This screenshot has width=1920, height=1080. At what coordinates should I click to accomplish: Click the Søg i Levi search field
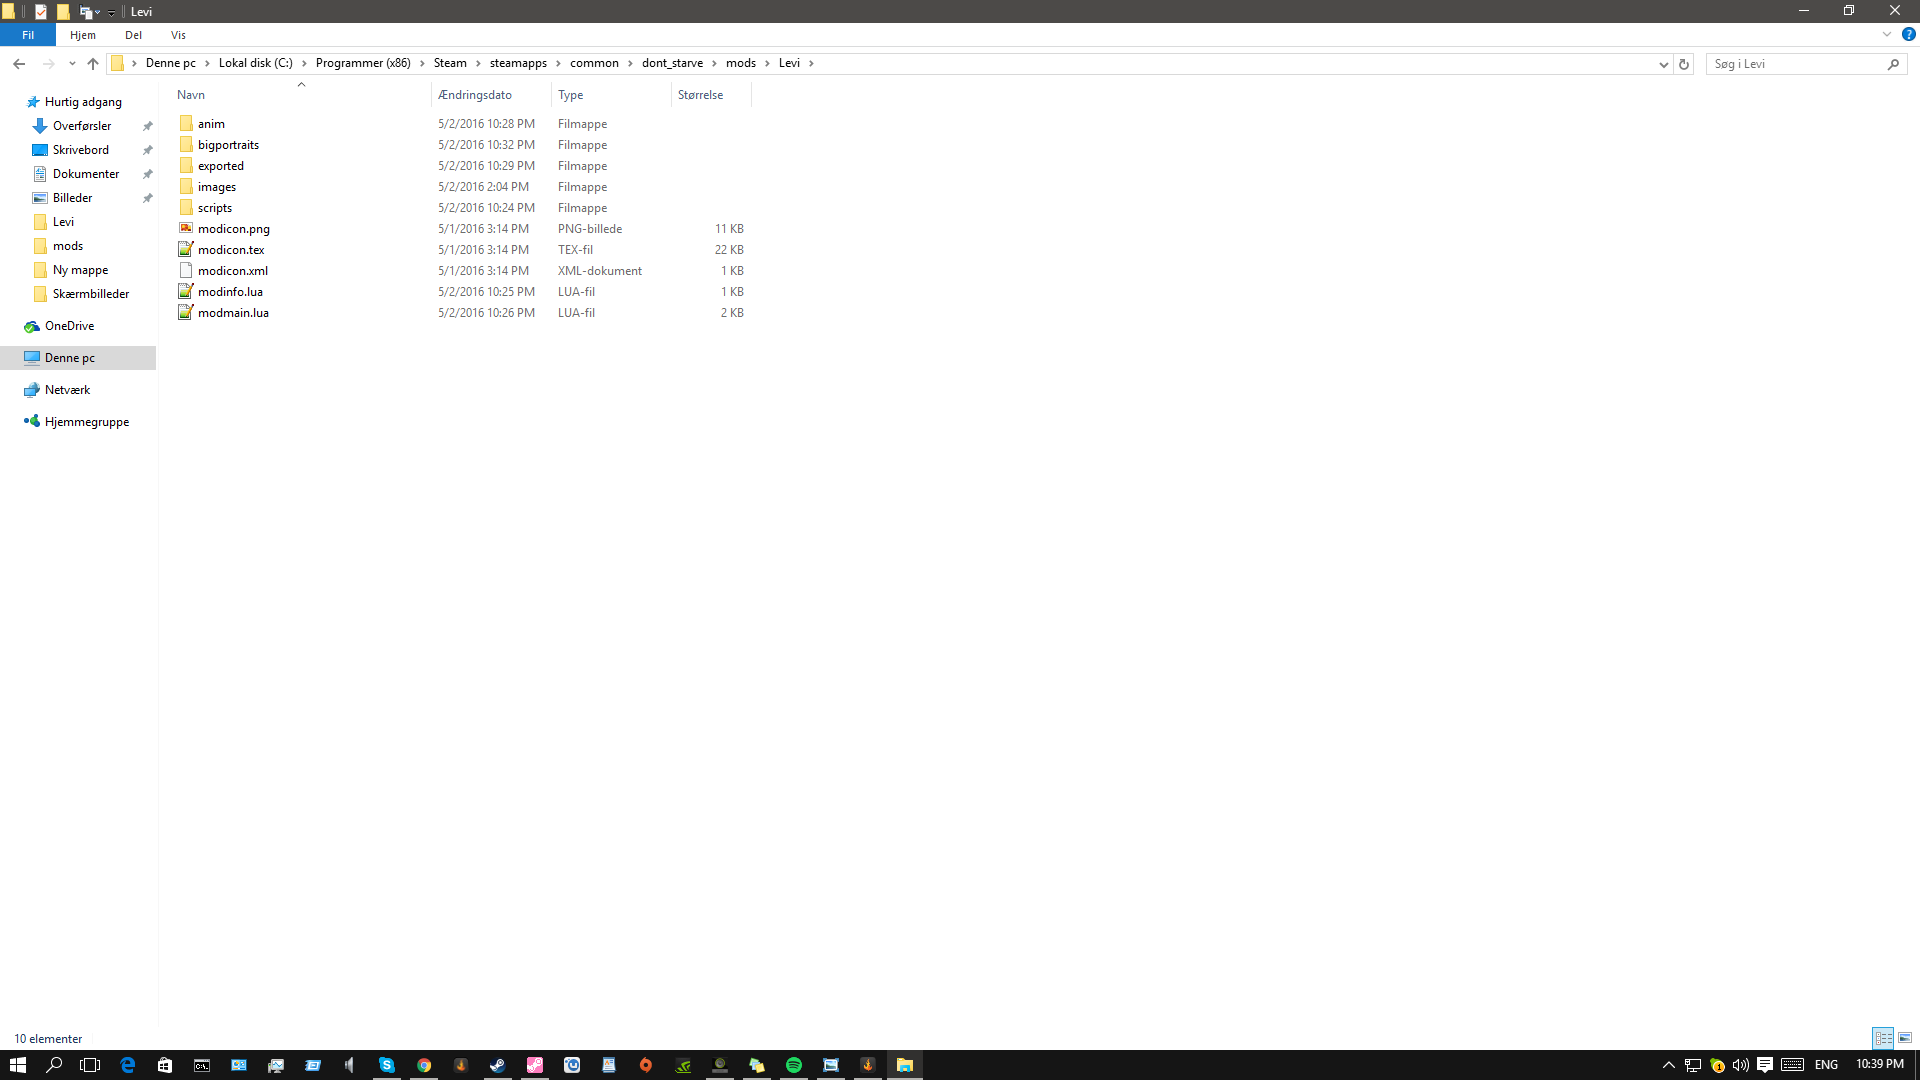(x=1797, y=64)
